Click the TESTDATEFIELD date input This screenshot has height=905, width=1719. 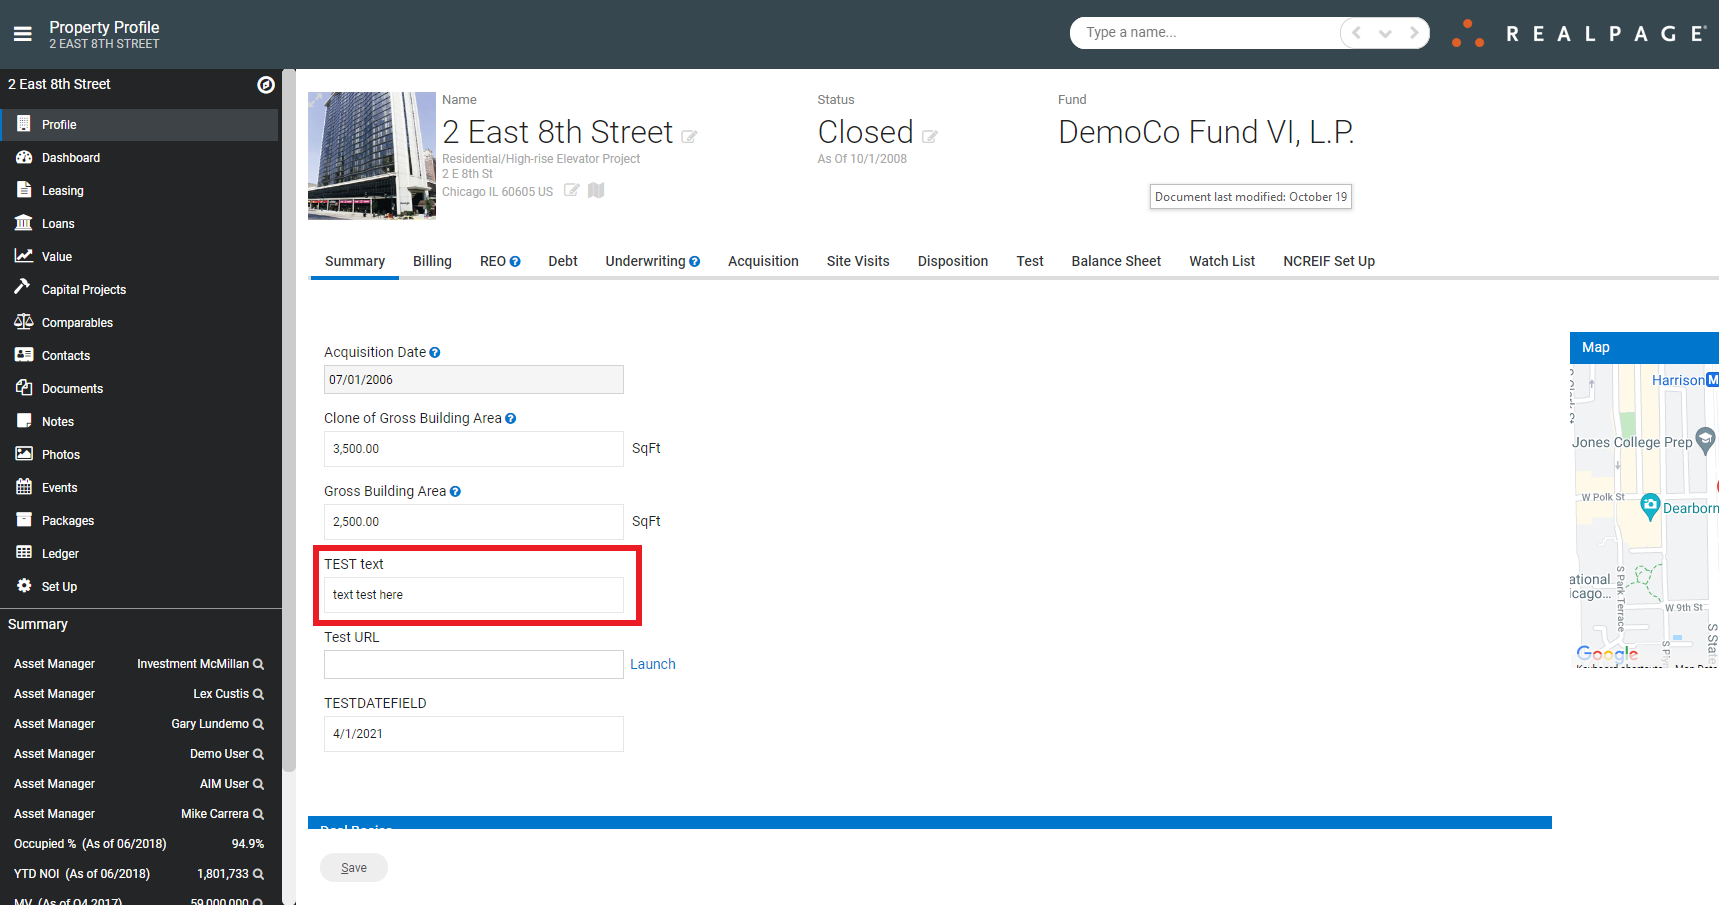473,733
